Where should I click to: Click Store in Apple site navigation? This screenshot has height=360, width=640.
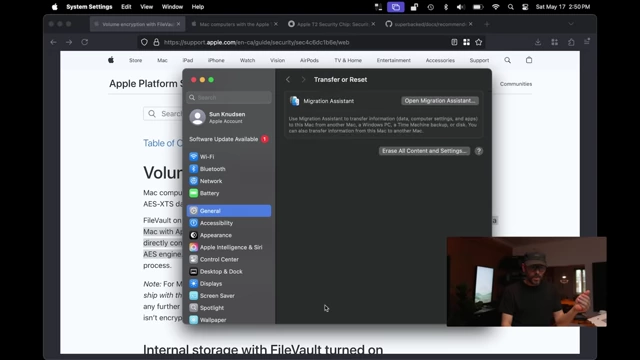coord(136,60)
